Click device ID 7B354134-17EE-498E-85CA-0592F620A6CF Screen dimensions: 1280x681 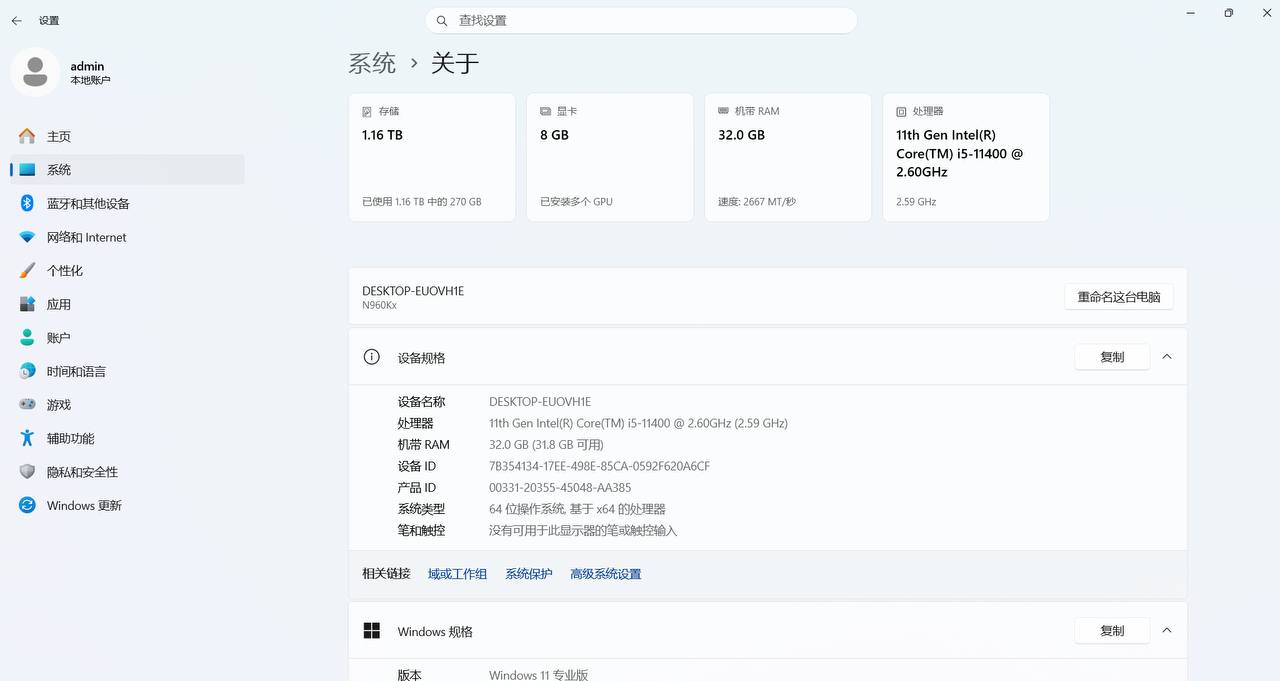pos(599,466)
